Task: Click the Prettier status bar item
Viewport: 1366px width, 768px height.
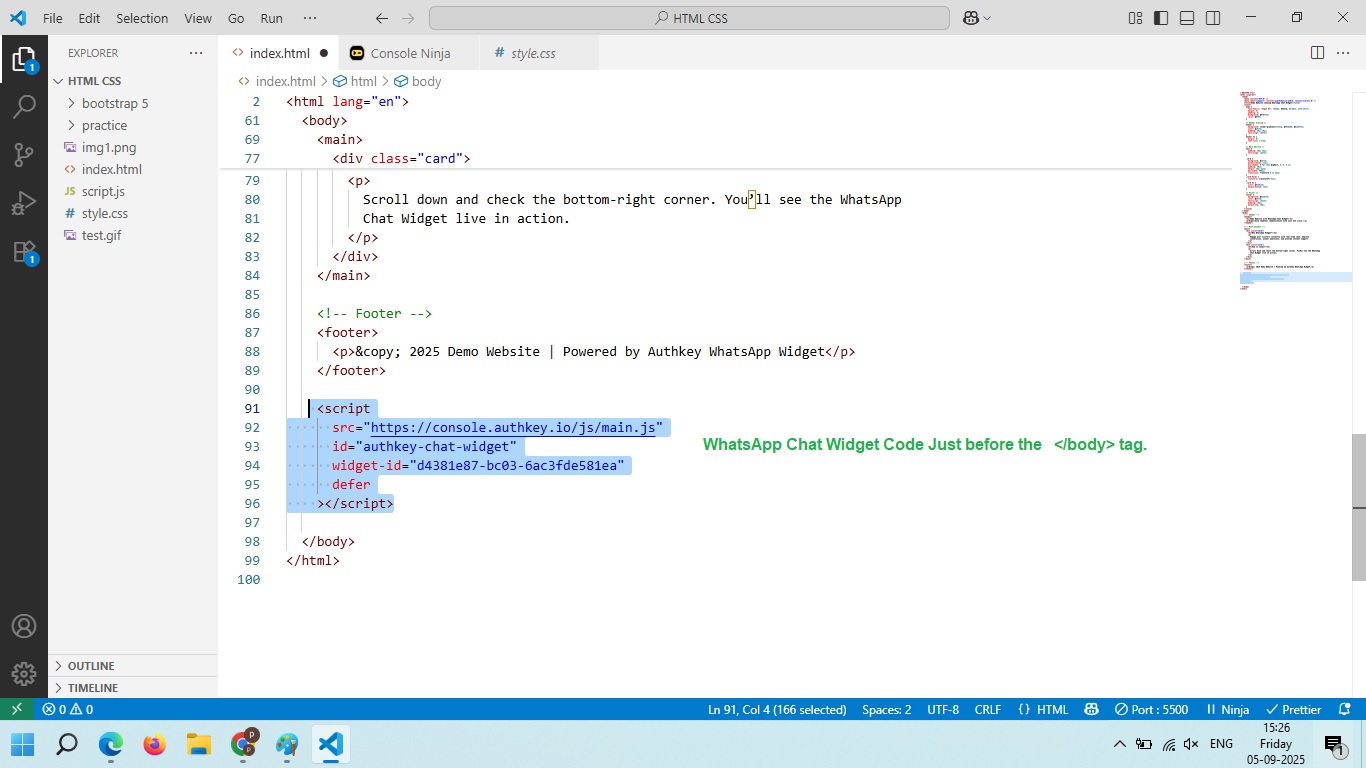Action: coord(1294,709)
